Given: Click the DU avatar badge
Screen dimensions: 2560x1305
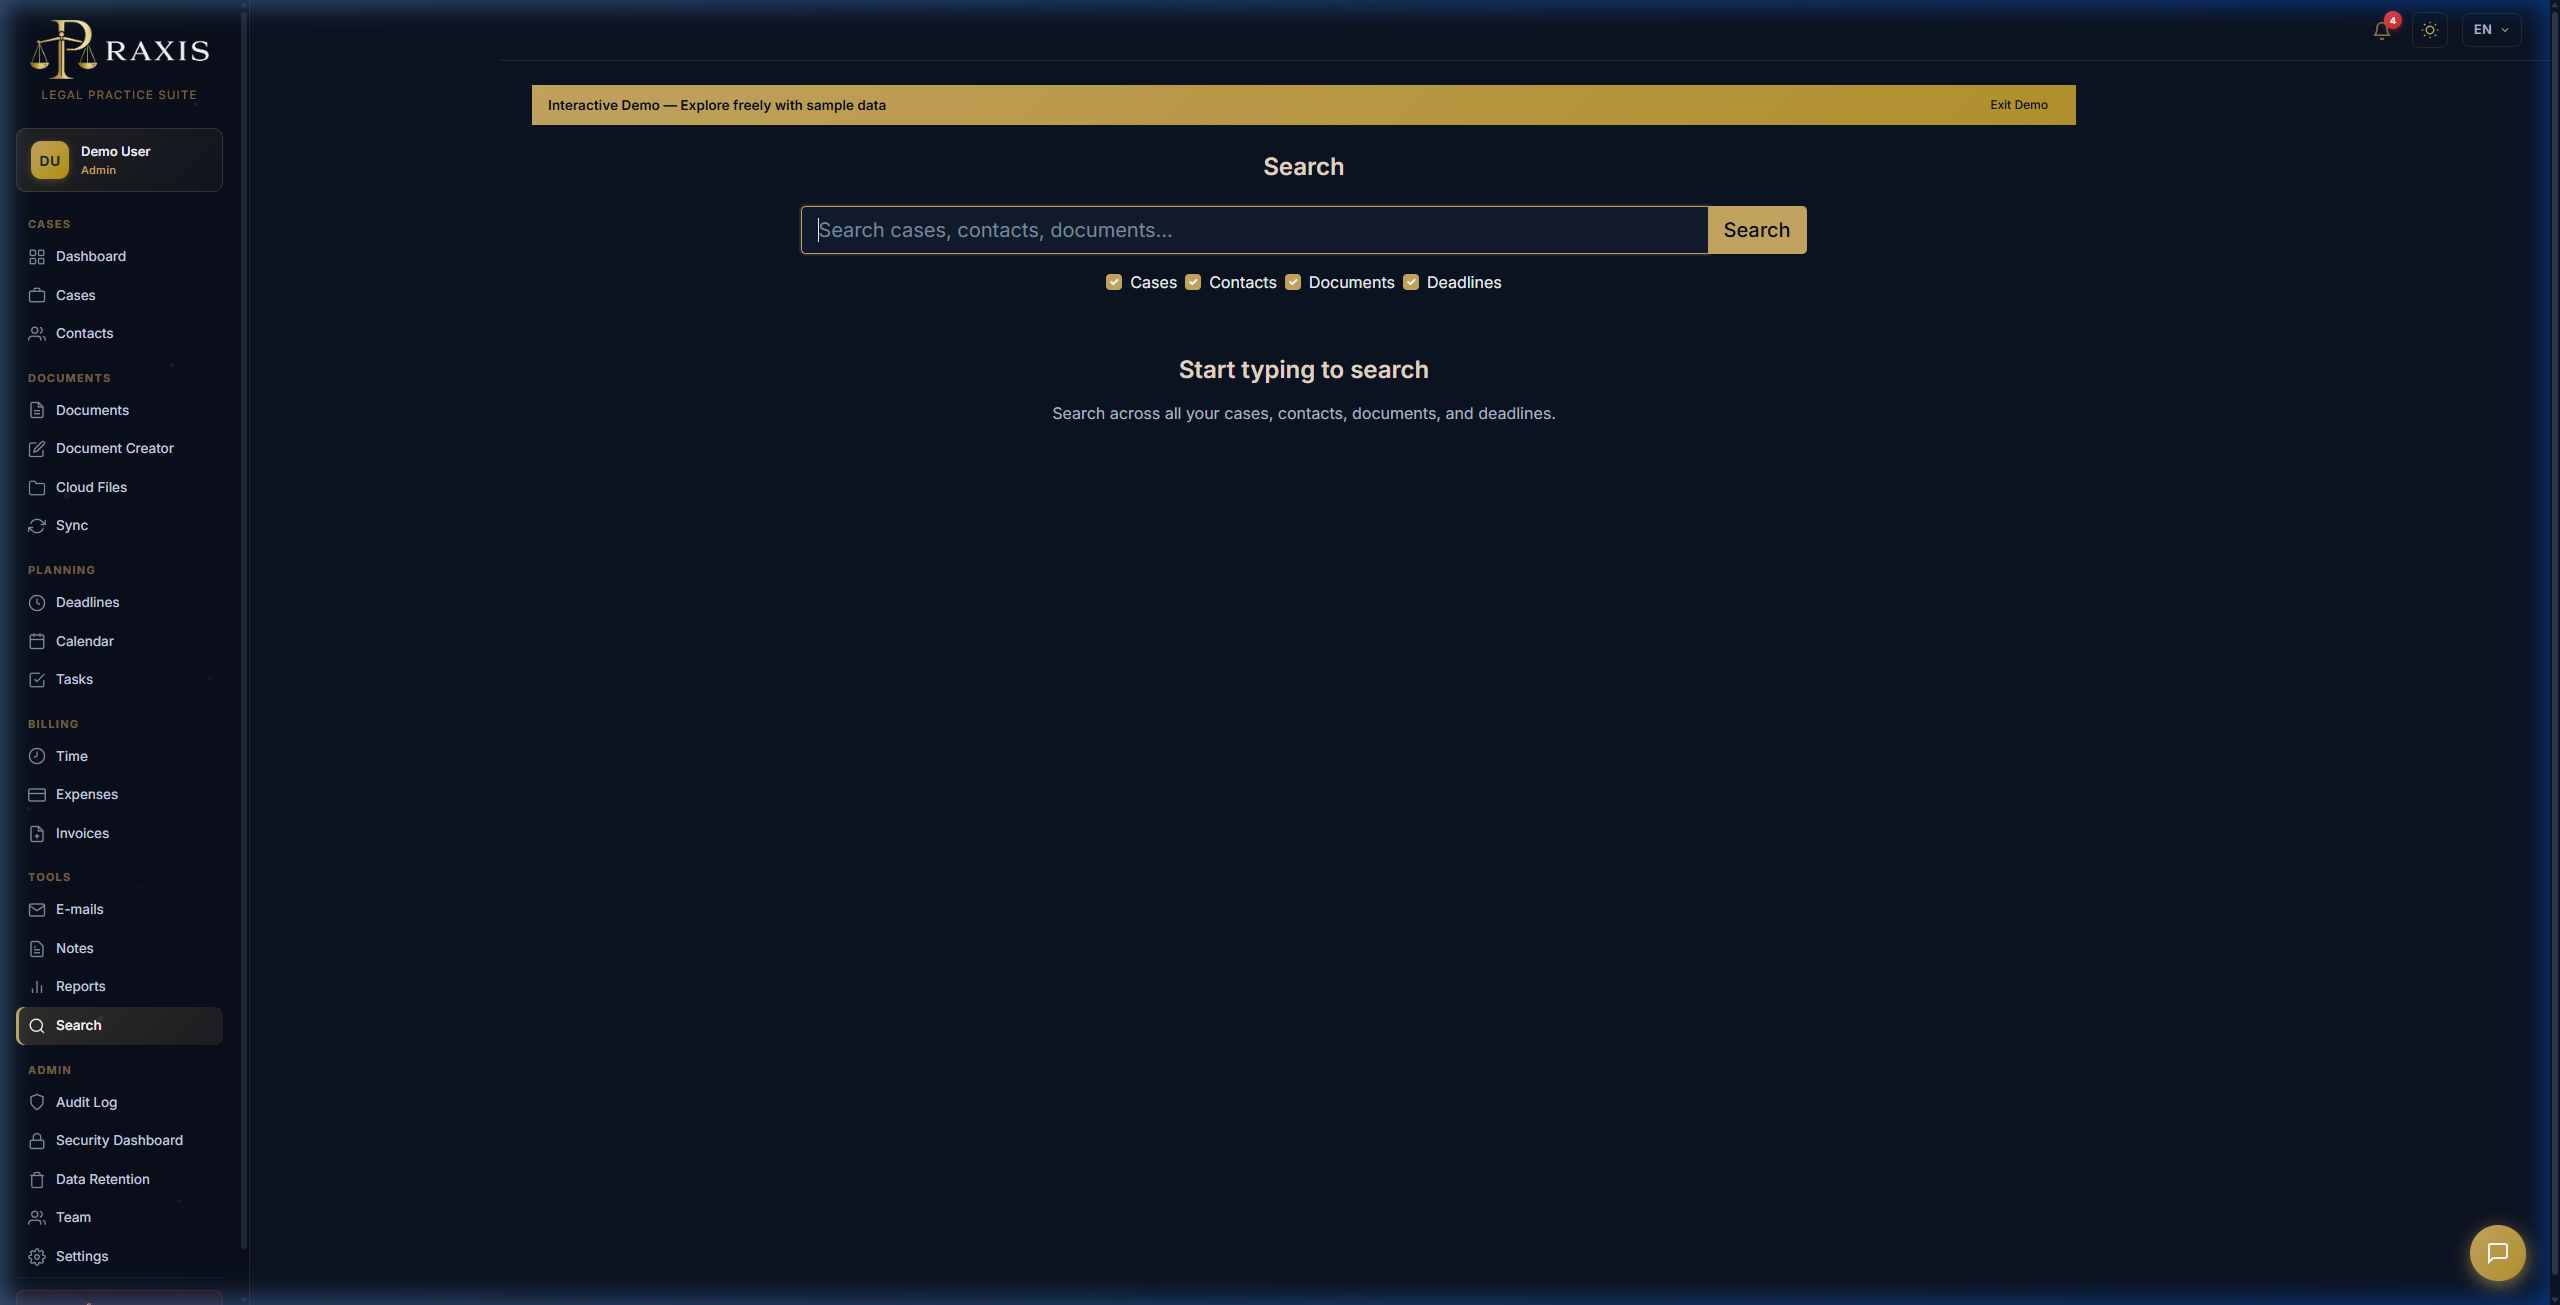Looking at the screenshot, I should (x=50, y=160).
